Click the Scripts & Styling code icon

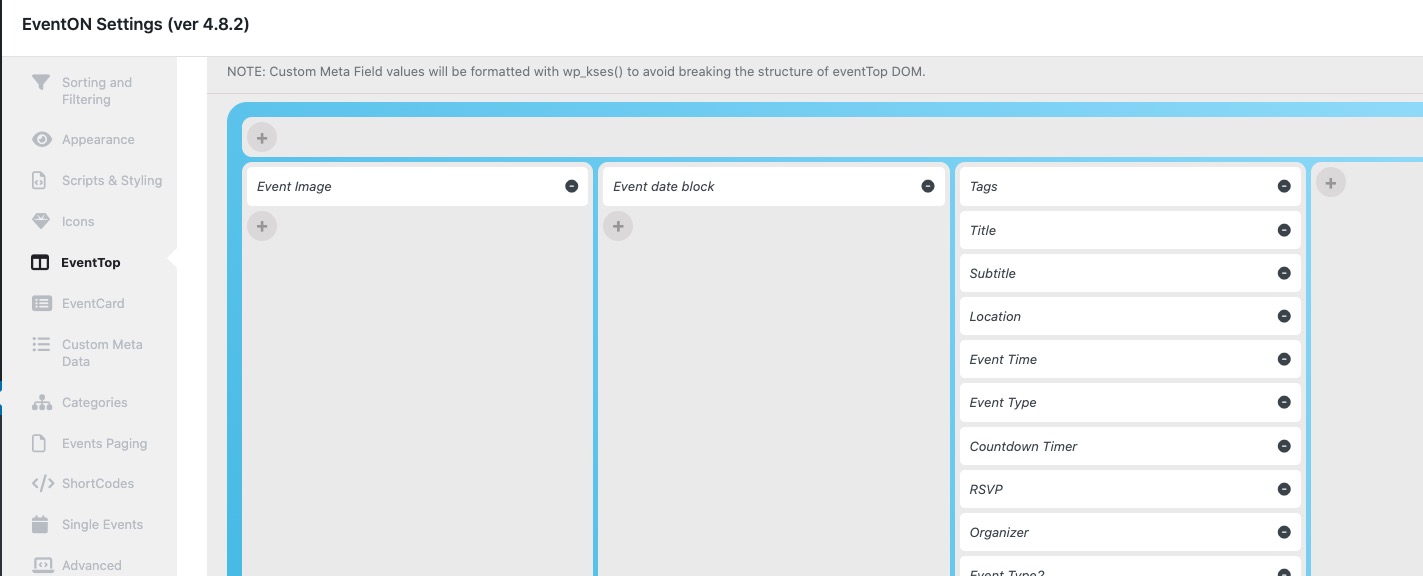39,181
